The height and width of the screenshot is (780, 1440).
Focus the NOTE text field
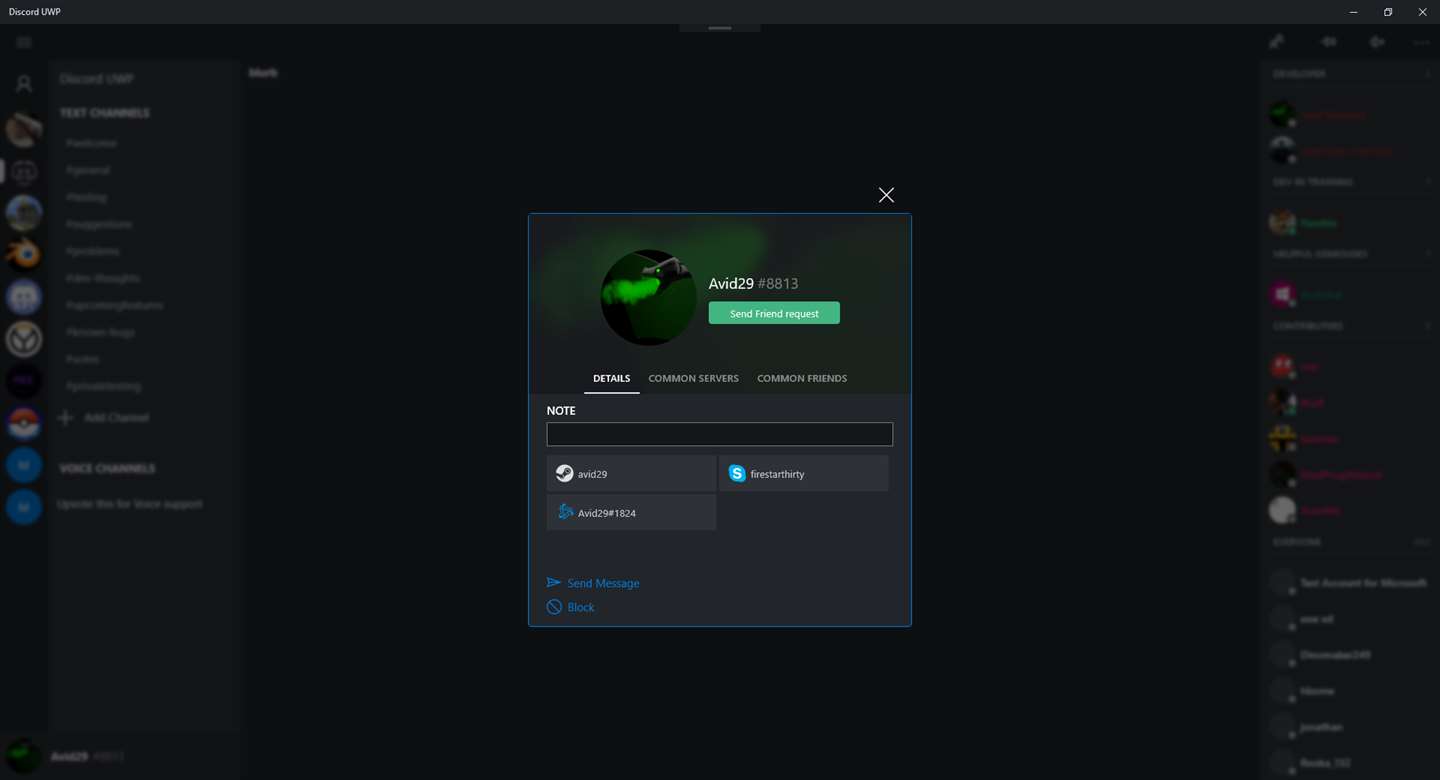click(719, 434)
